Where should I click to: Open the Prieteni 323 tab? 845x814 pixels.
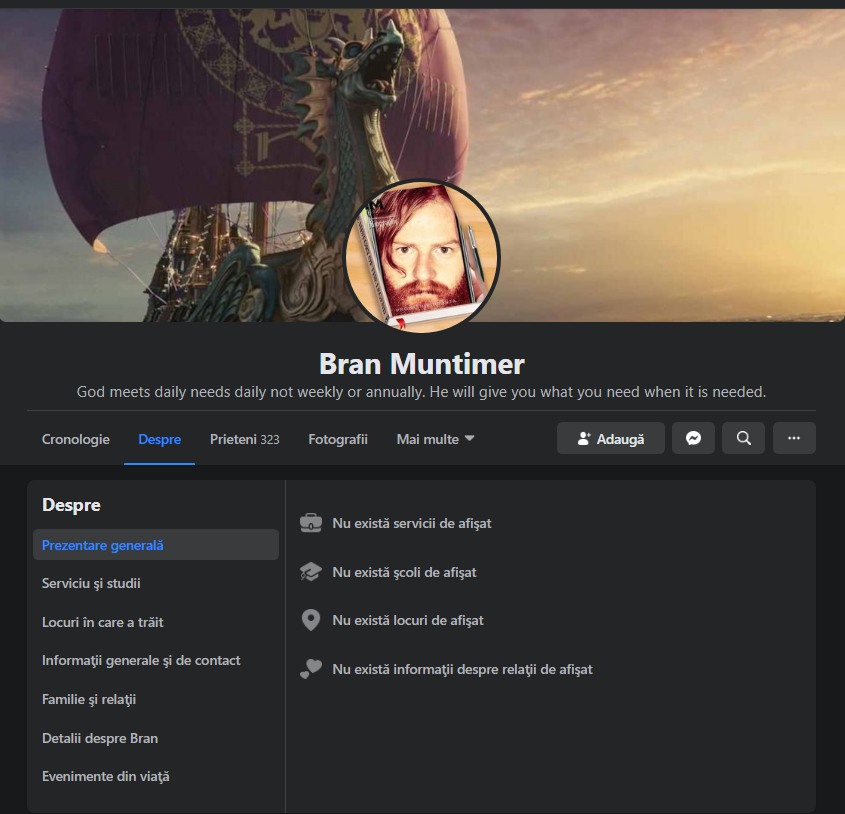pos(245,439)
